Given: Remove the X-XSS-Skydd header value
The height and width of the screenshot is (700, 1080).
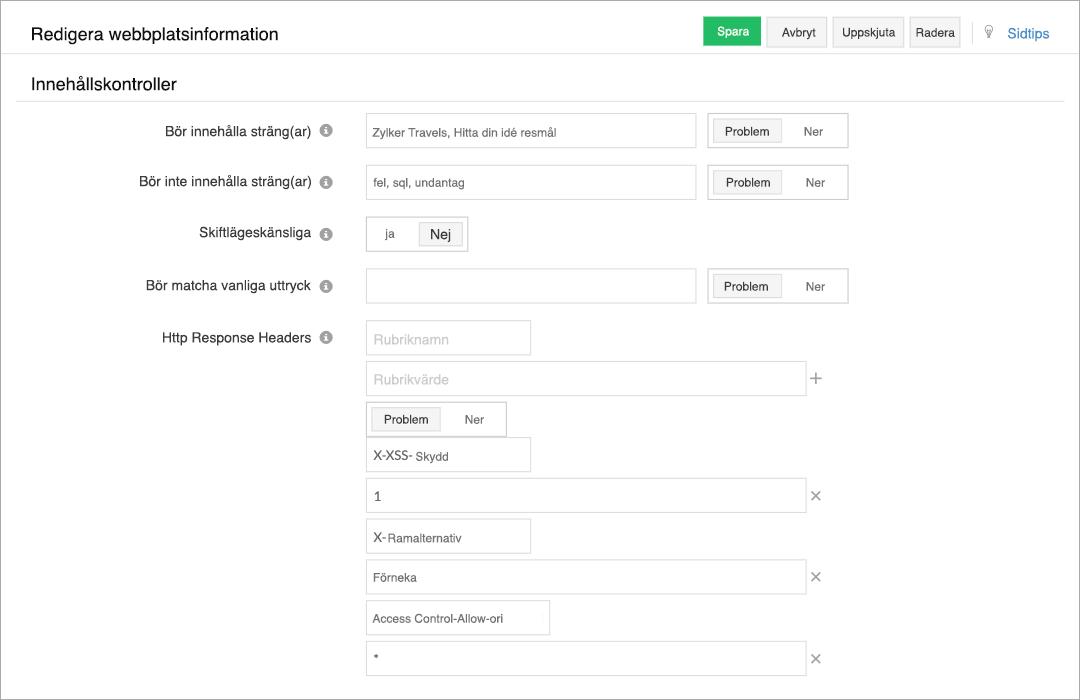Looking at the screenshot, I should (816, 495).
